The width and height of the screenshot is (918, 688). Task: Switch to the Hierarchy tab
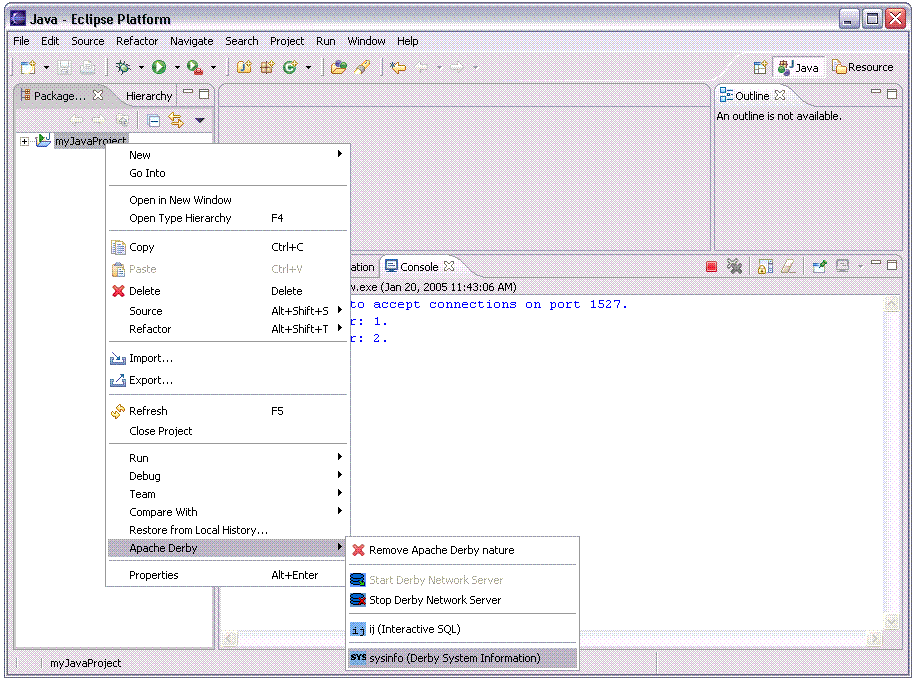tap(149, 96)
